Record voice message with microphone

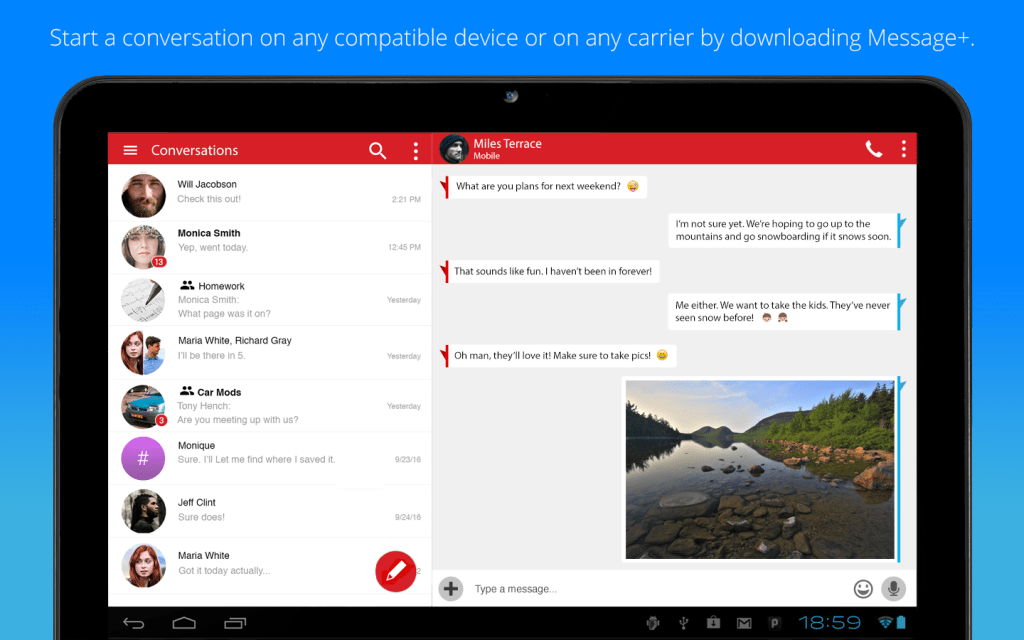pos(893,589)
